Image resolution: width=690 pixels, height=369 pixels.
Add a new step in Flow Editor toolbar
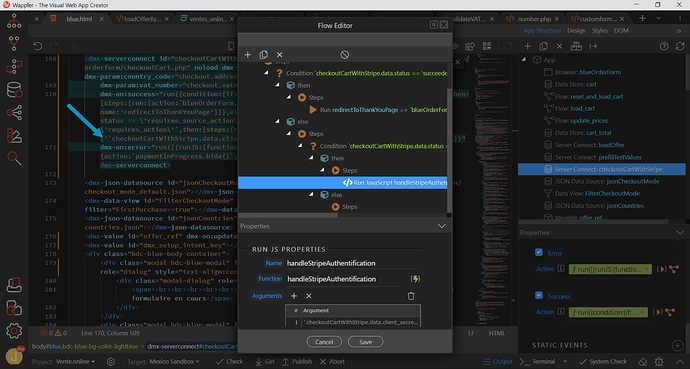tap(248, 55)
